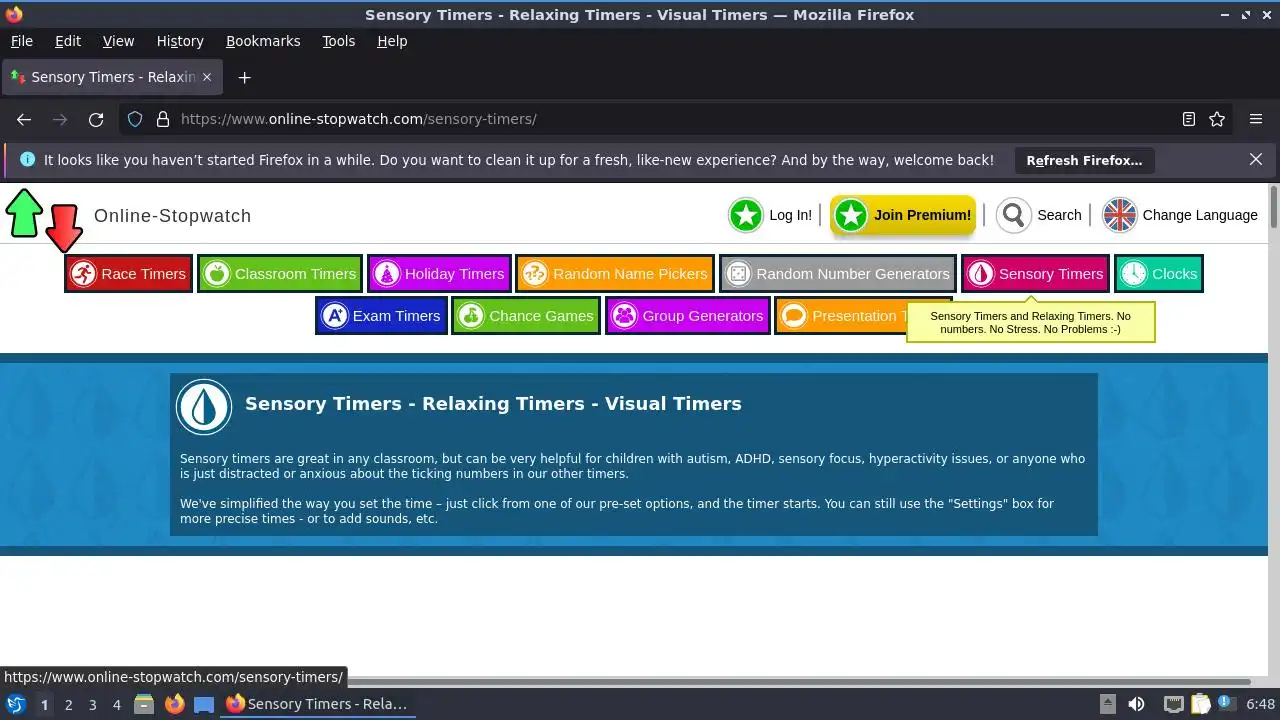Screen dimensions: 1280x720
Task: Click the blue show-desktop taskbar icon
Action: [204, 704]
